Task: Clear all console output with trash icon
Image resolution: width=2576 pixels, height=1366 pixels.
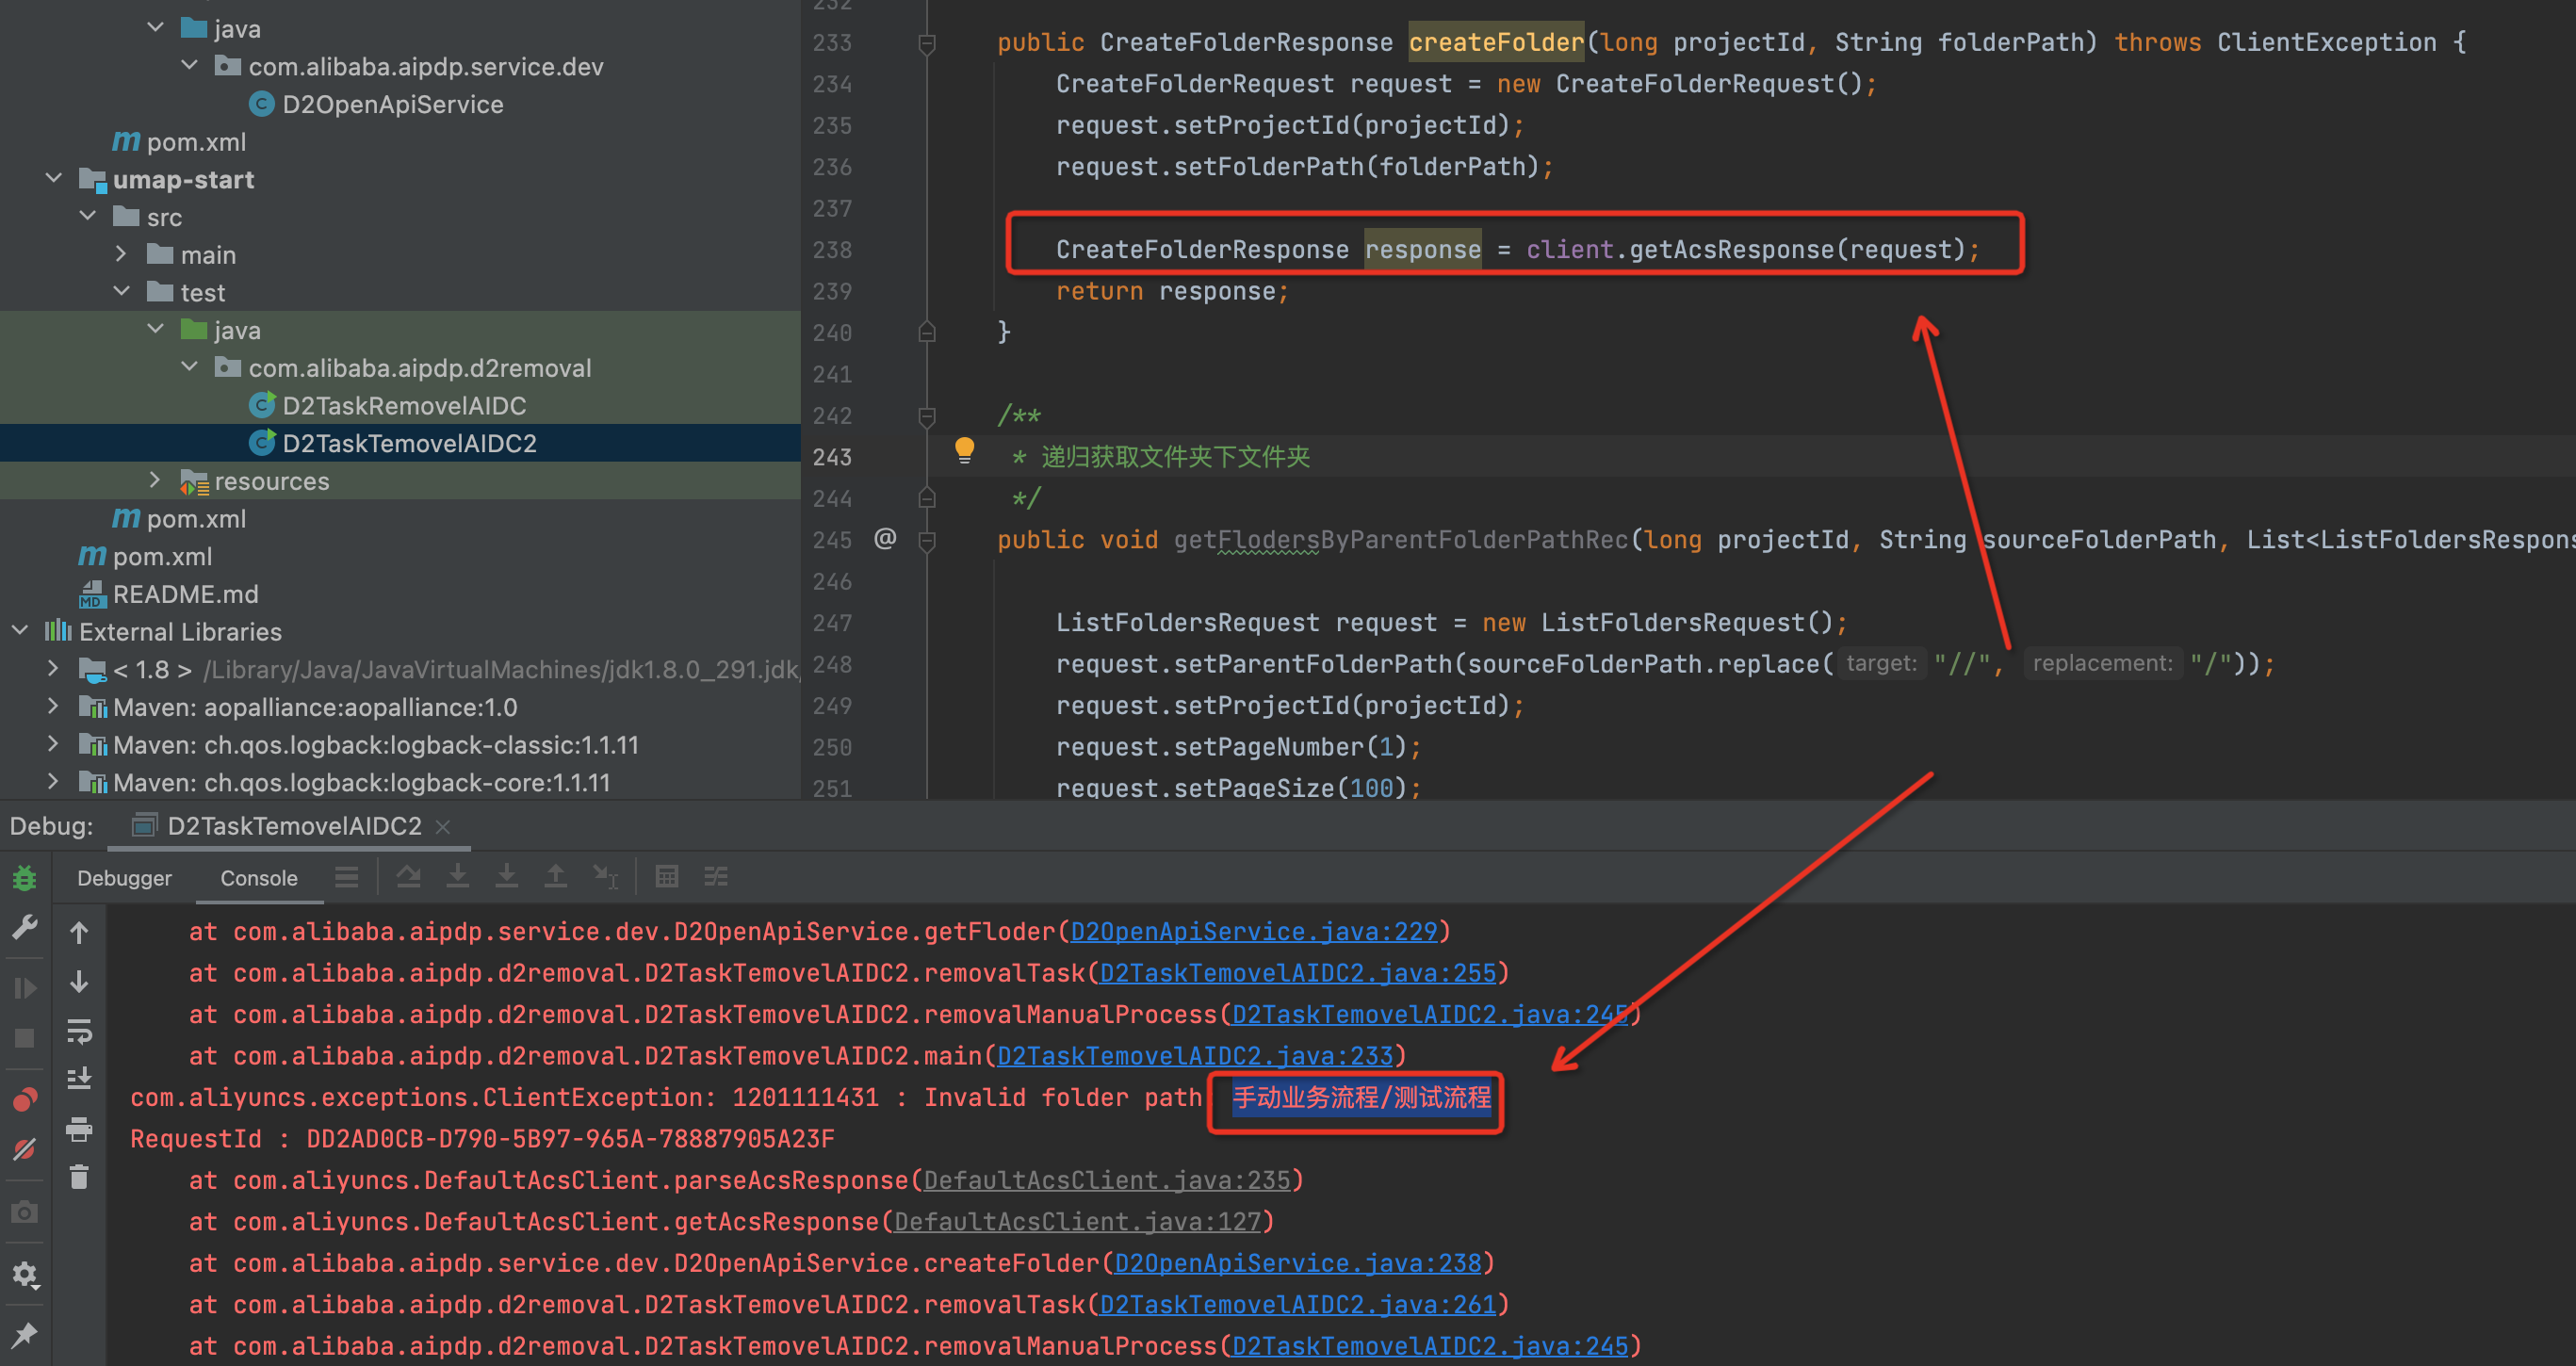Action: click(x=79, y=1176)
